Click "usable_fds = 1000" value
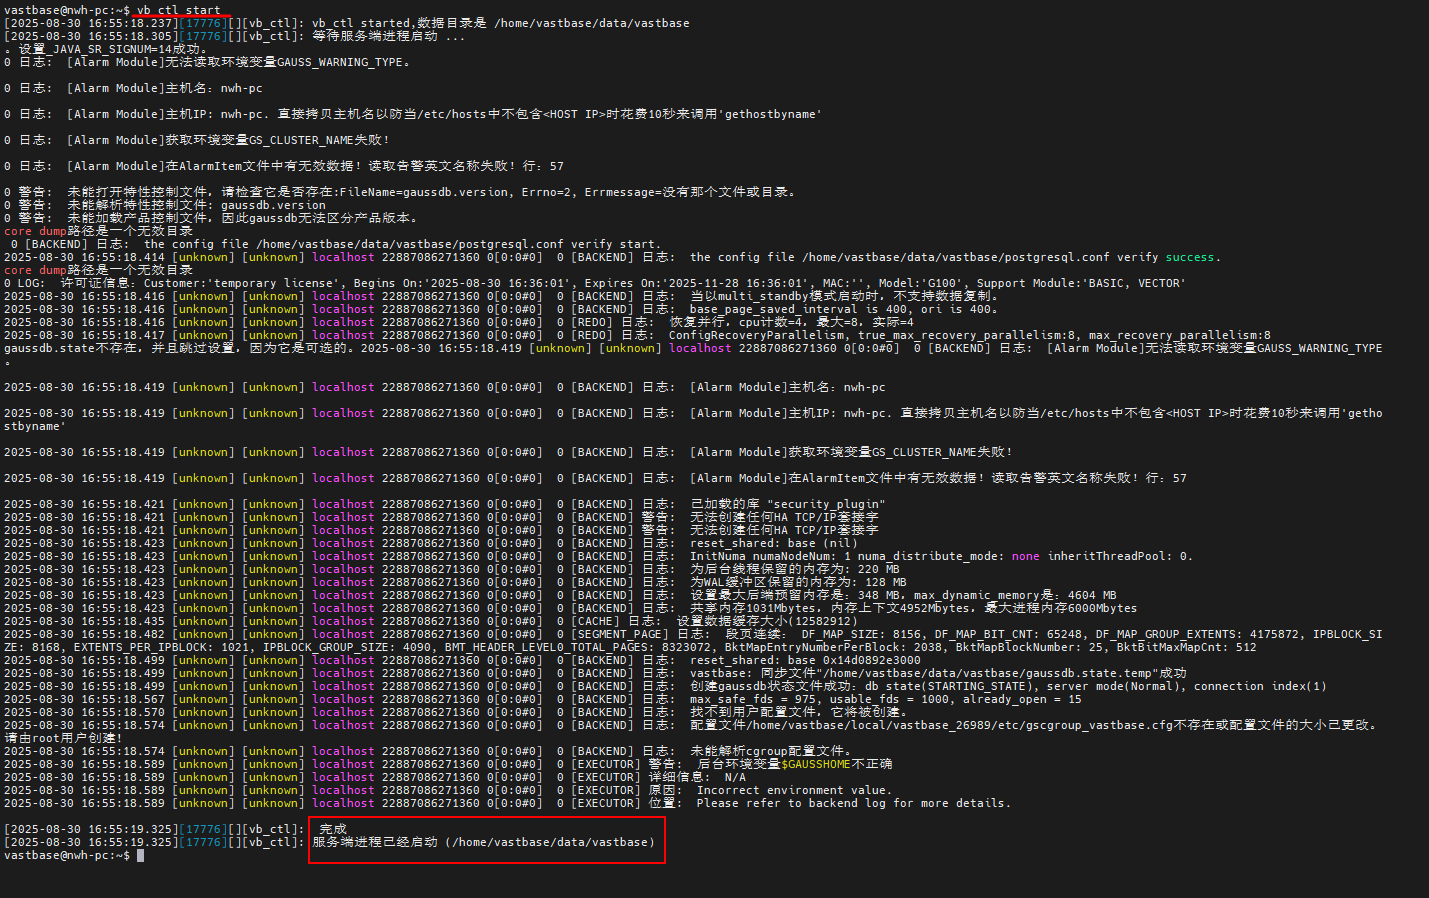 coord(889,699)
